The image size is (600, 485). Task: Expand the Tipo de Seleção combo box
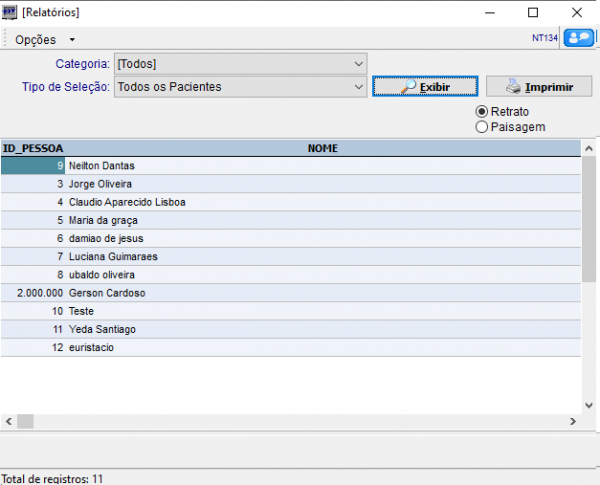point(359,87)
